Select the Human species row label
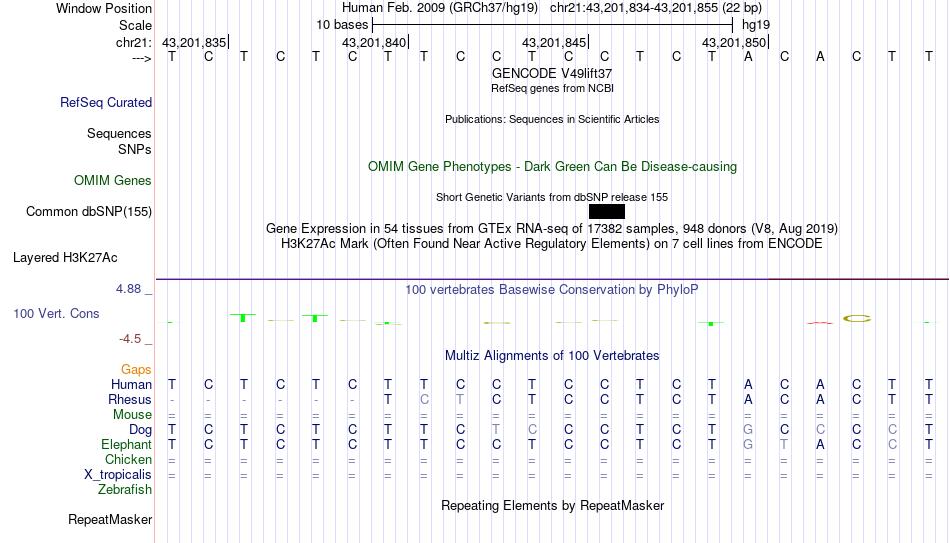The image size is (950, 543). 131,385
